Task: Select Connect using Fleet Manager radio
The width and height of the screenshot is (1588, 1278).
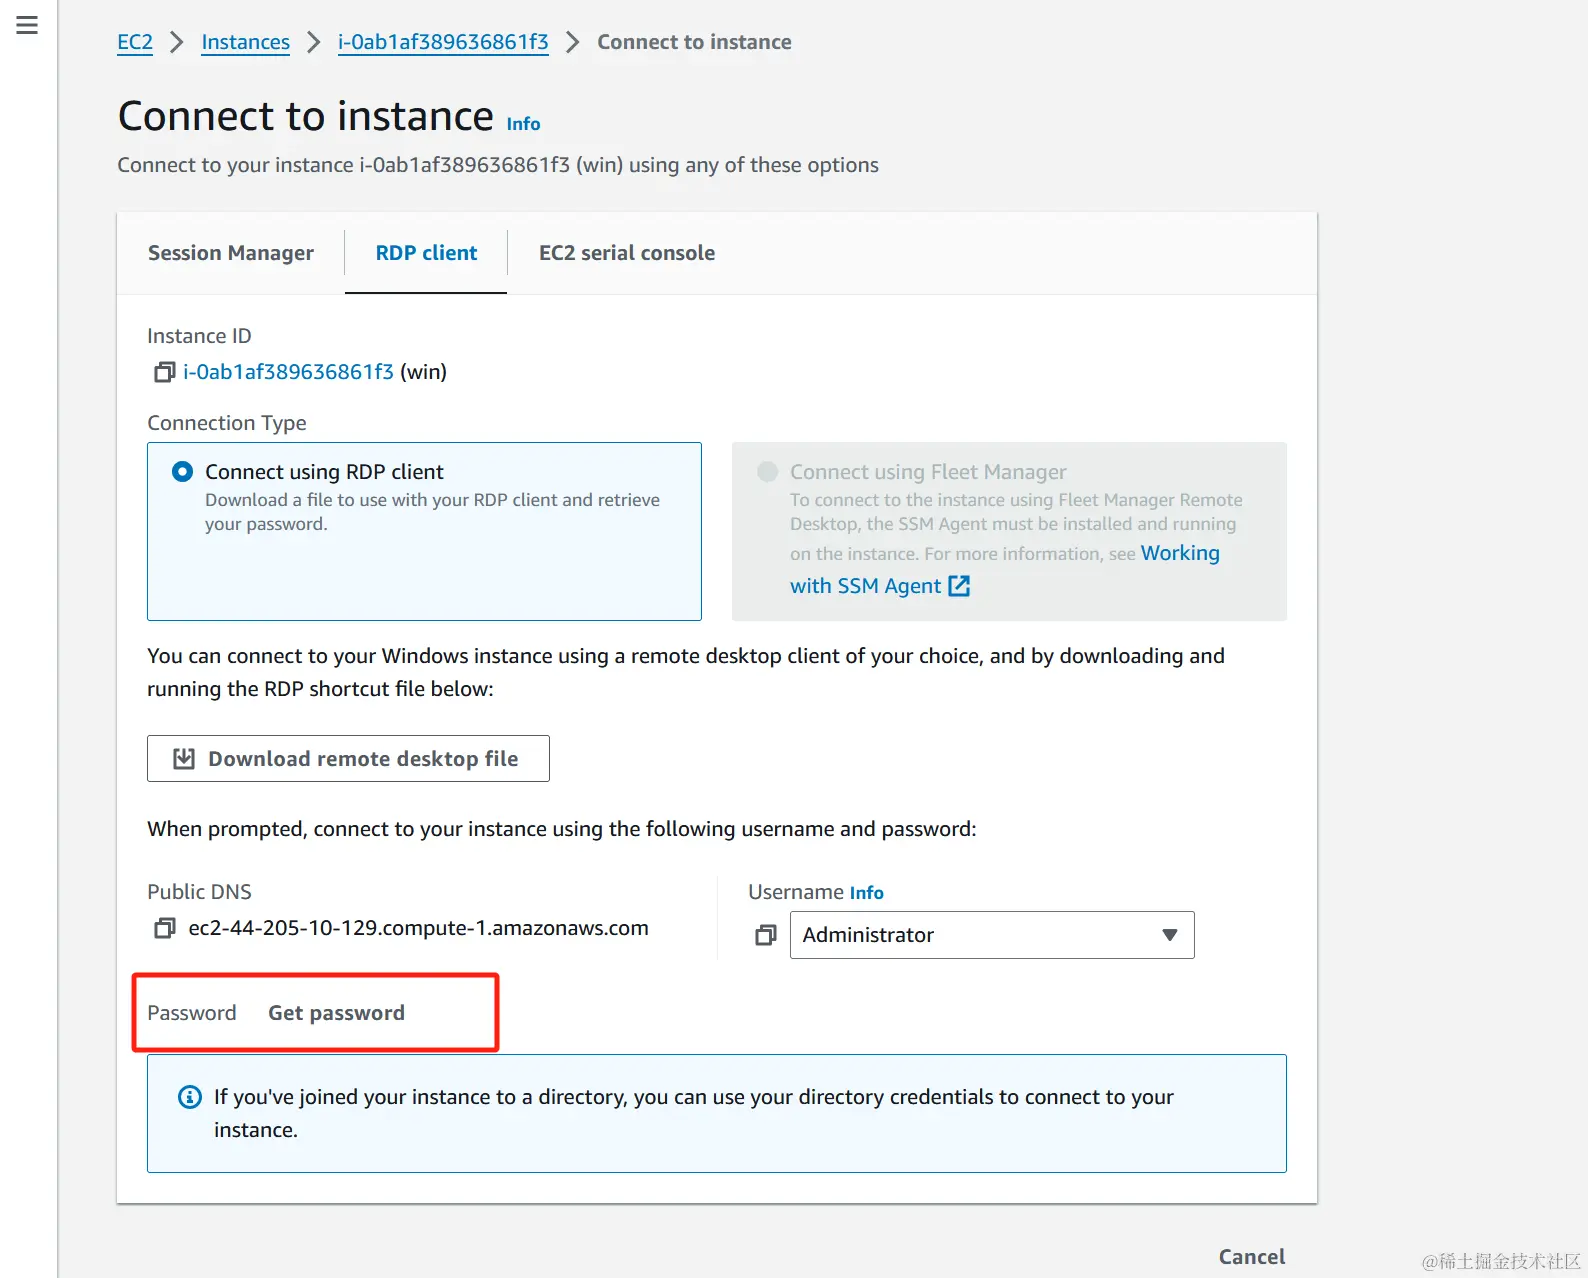Action: (767, 471)
